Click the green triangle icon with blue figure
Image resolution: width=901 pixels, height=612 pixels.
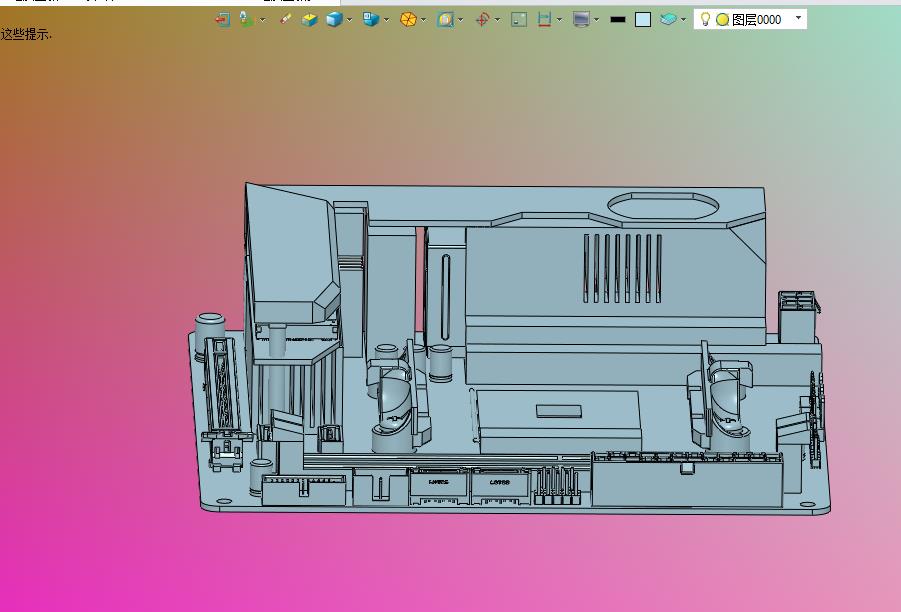point(247,20)
